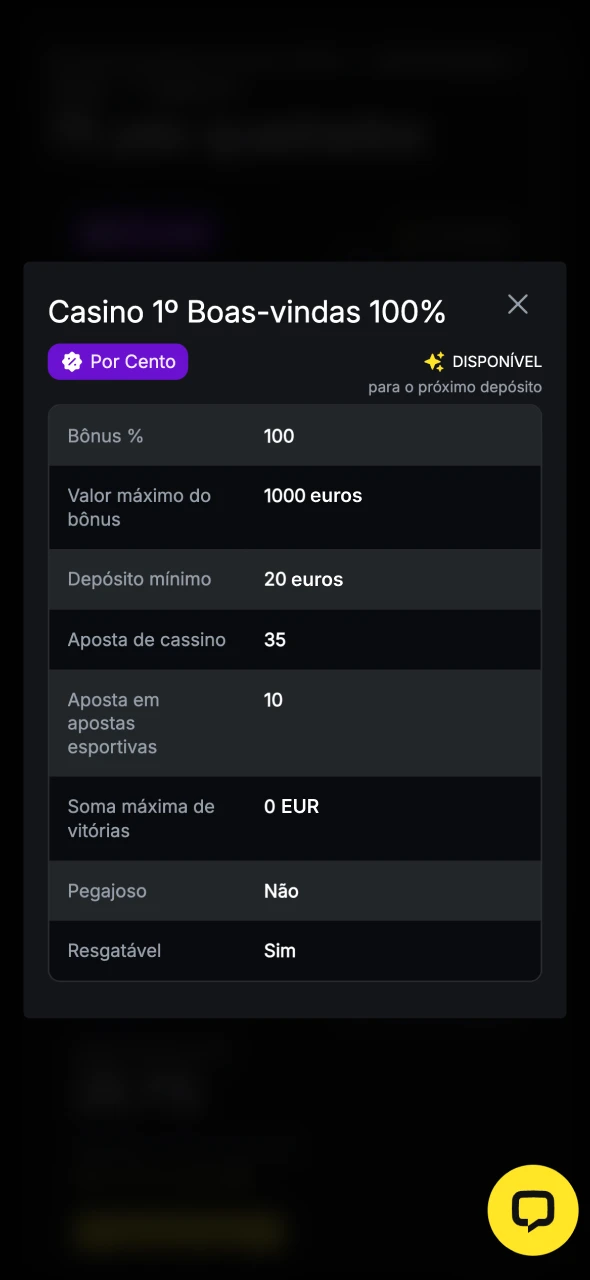Toggle the Pegajoso setting row

pyautogui.click(x=295, y=891)
